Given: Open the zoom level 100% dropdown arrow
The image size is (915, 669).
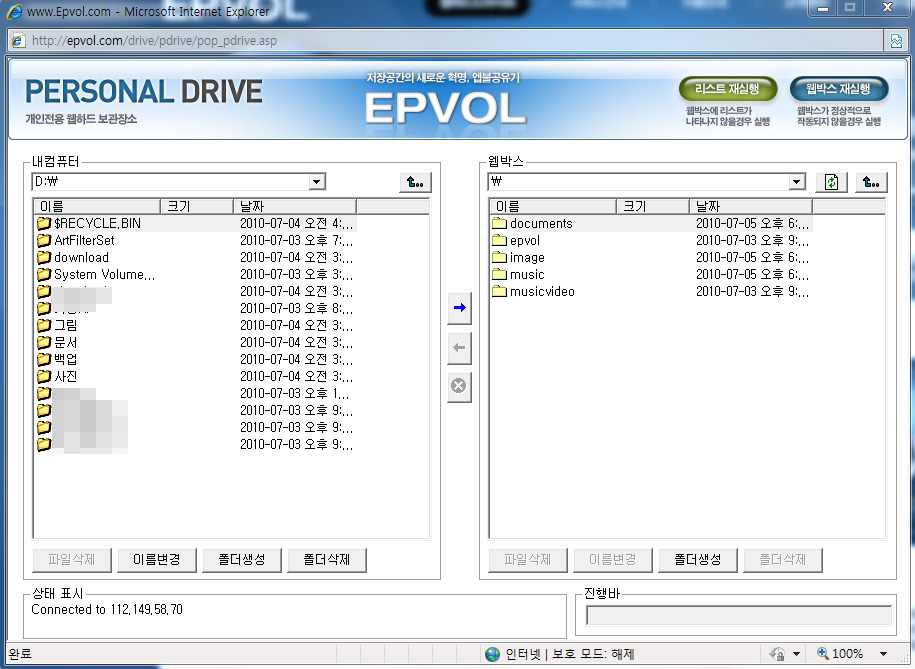Looking at the screenshot, I should tap(883, 654).
